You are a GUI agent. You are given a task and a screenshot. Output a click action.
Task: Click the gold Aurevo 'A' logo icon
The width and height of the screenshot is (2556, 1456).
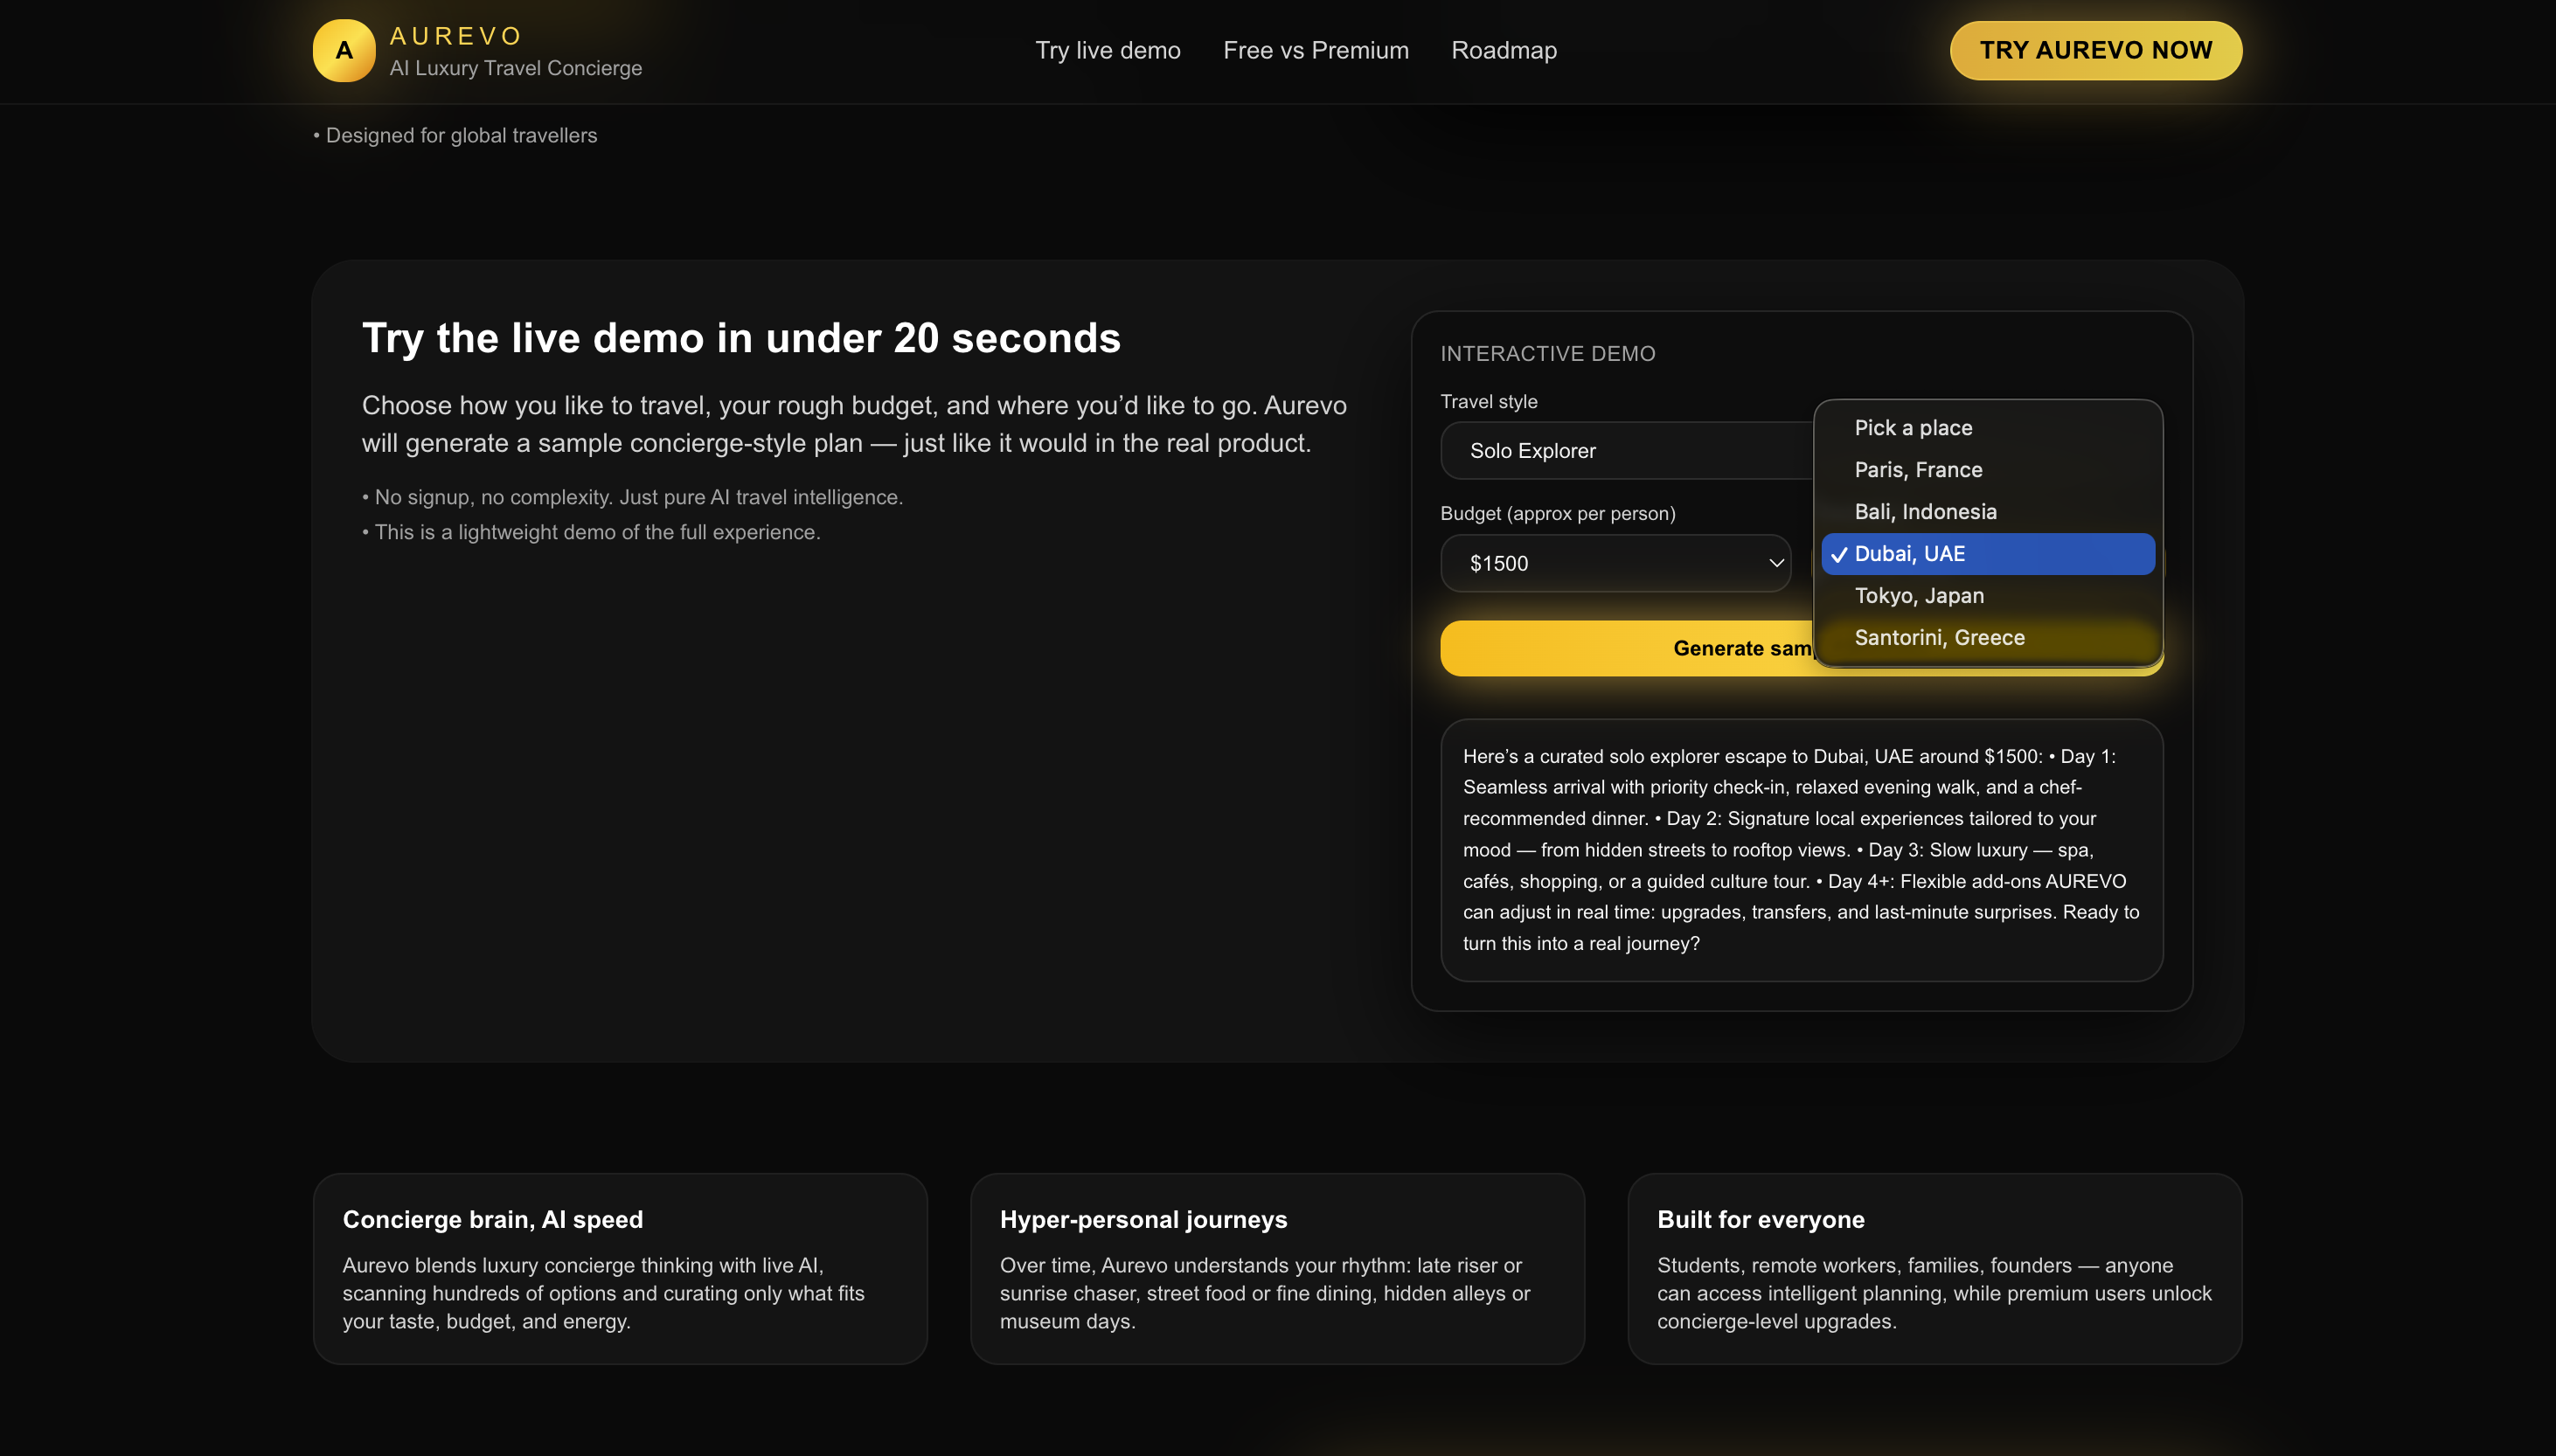(x=343, y=50)
